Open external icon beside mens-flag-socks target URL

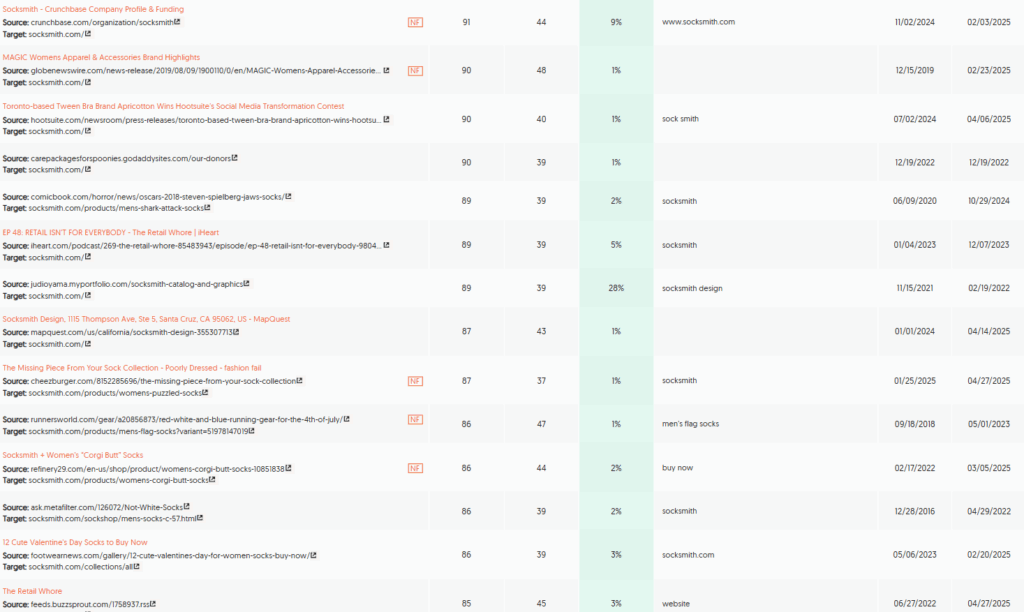click(x=251, y=431)
